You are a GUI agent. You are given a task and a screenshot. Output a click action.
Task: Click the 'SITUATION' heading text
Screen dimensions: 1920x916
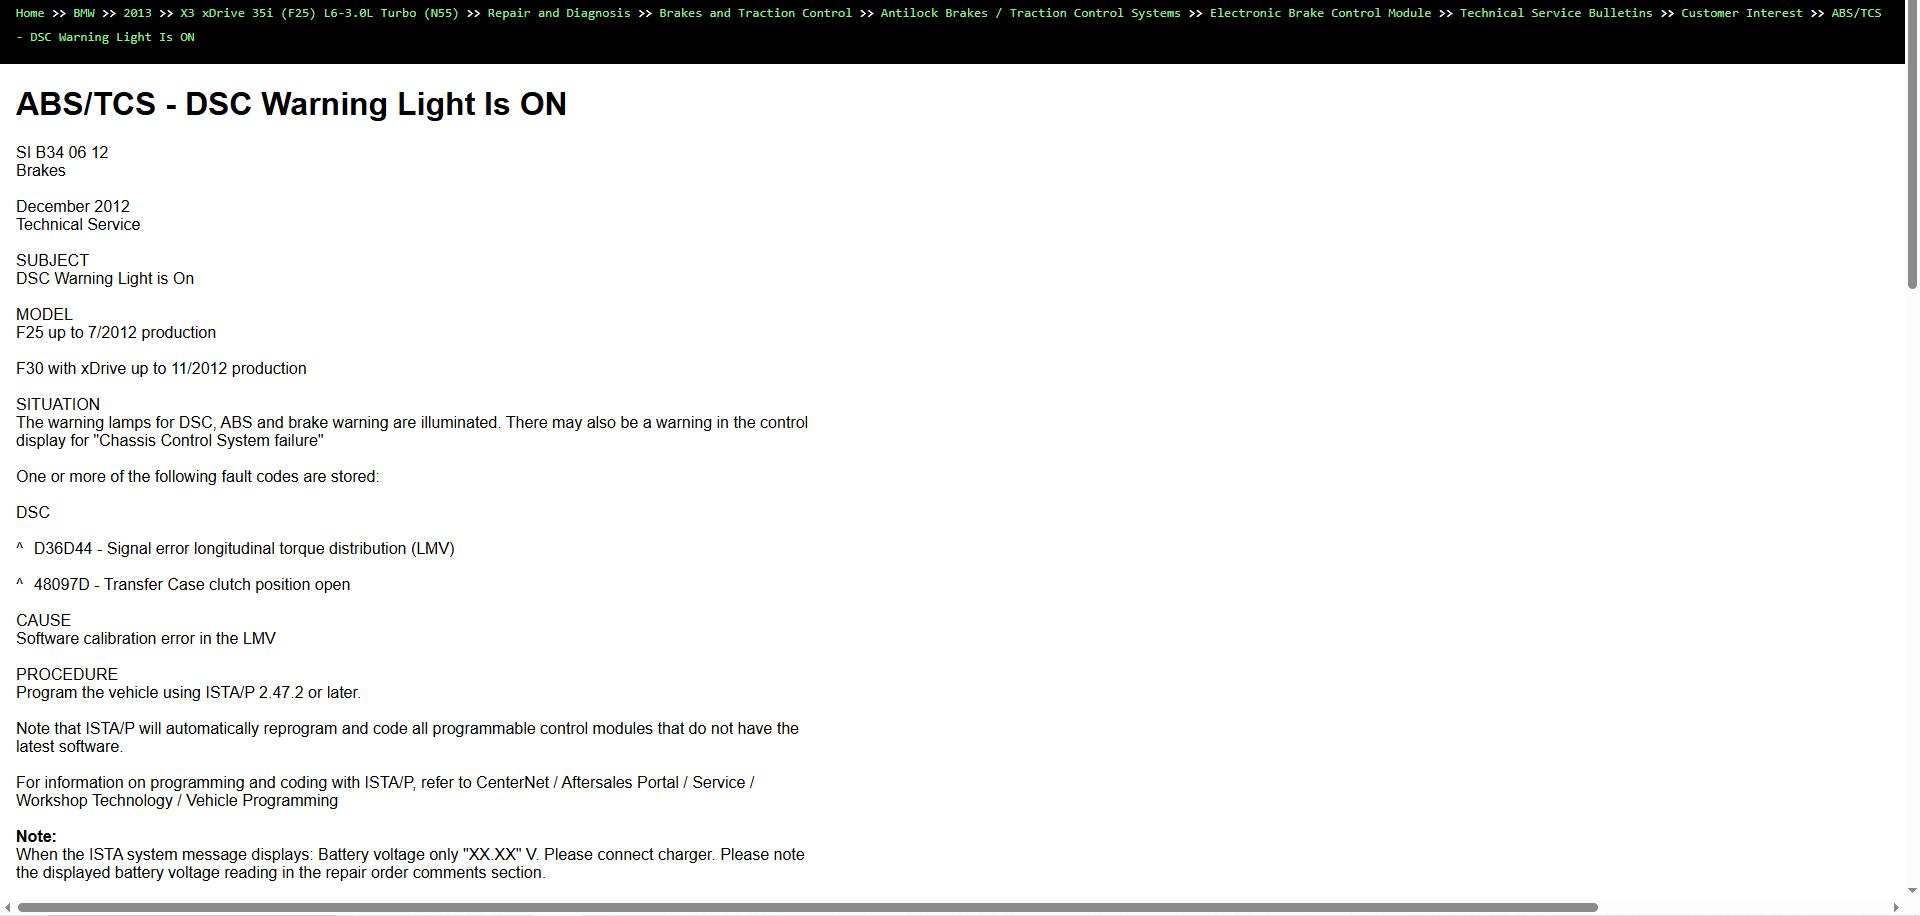click(58, 404)
